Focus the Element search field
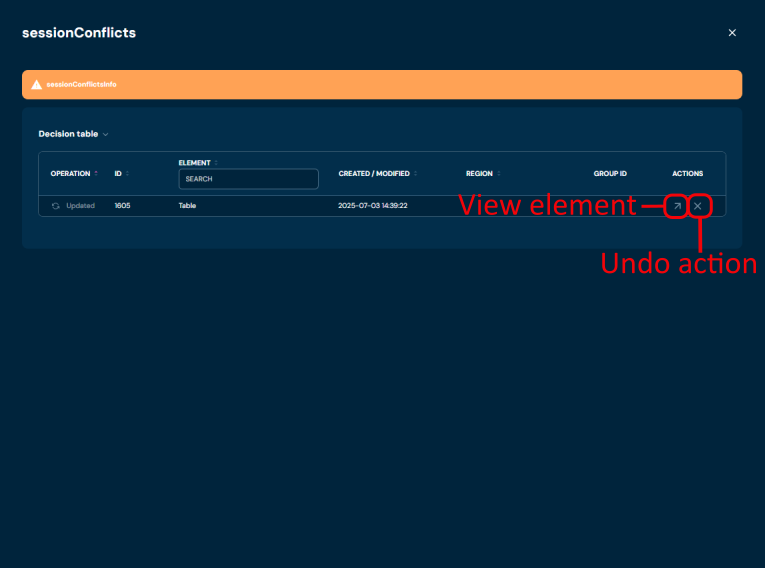This screenshot has height=568, width=765. tap(248, 179)
